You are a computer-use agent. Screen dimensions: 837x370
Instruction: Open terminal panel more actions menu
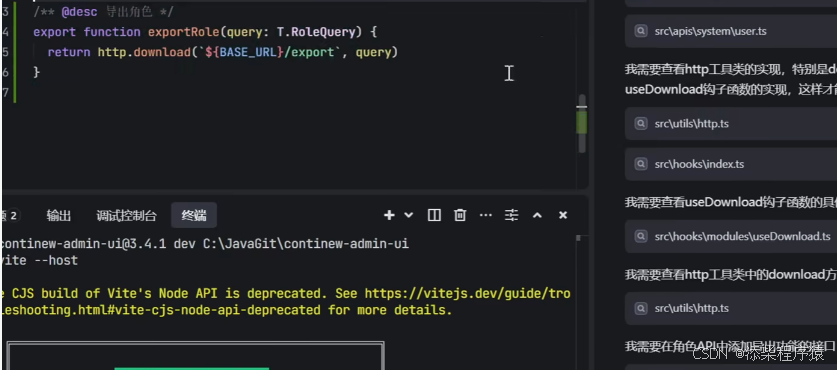pyautogui.click(x=485, y=215)
